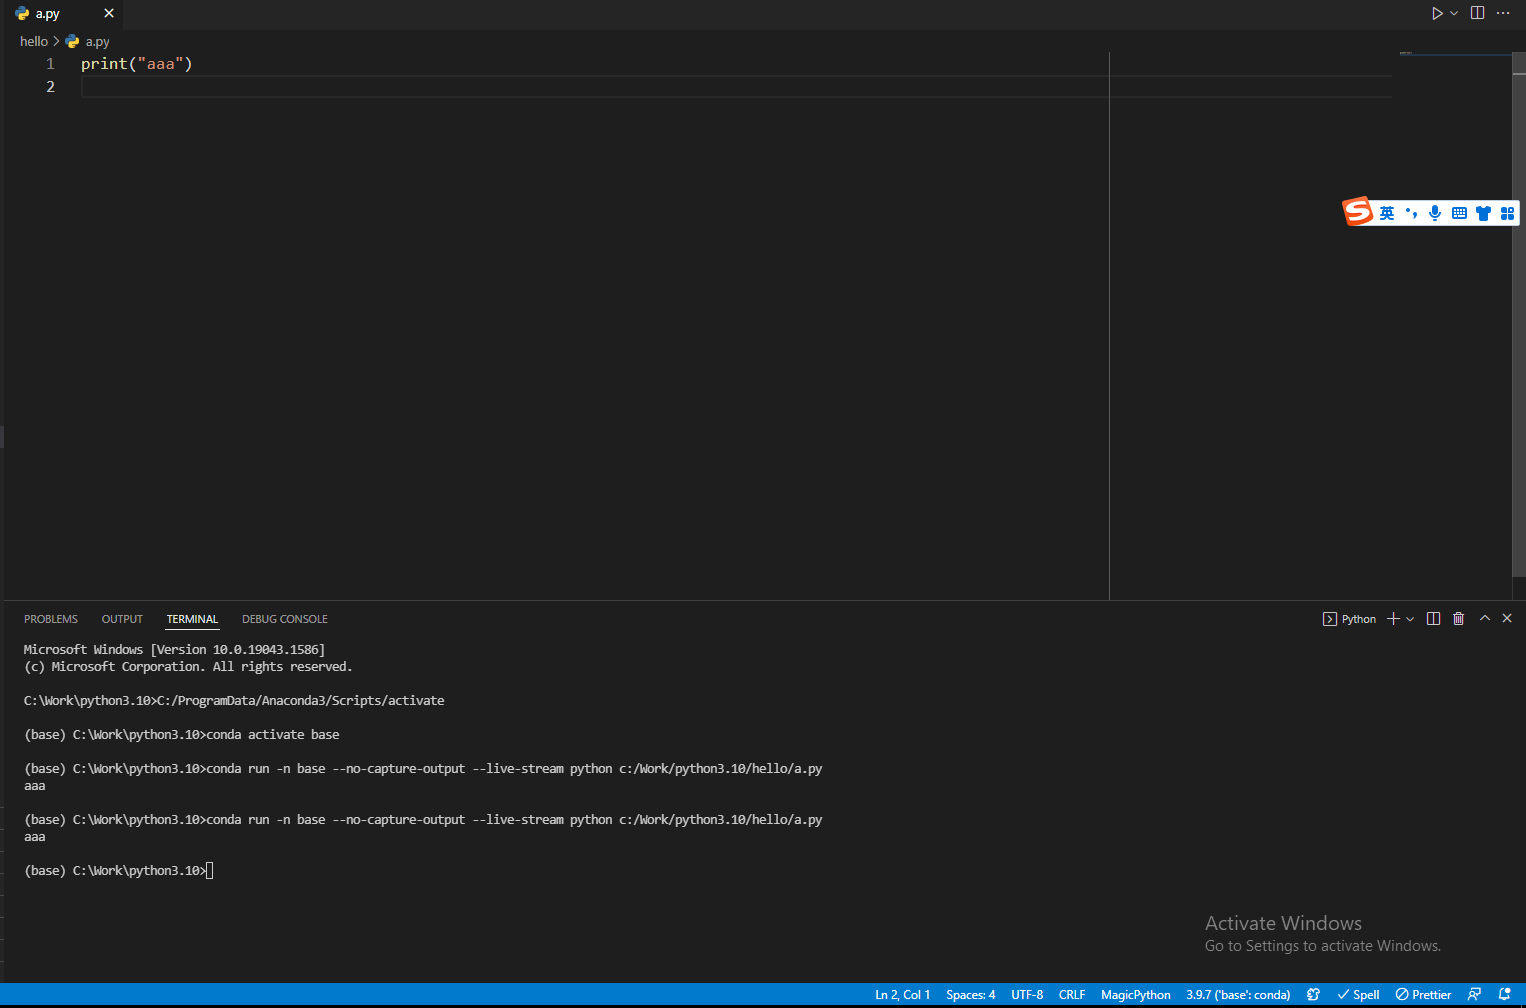This screenshot has height=1008, width=1526.
Task: Maximize the panel with up chevron
Action: tap(1485, 619)
